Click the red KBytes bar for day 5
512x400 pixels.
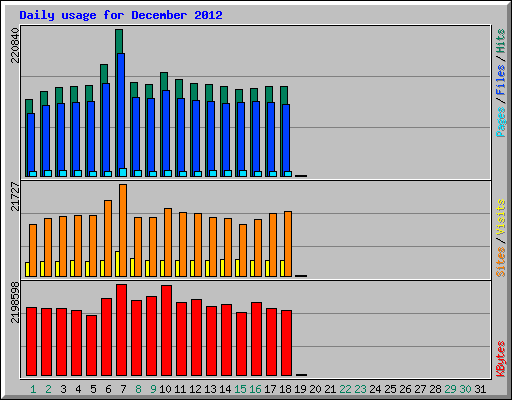click(91, 346)
